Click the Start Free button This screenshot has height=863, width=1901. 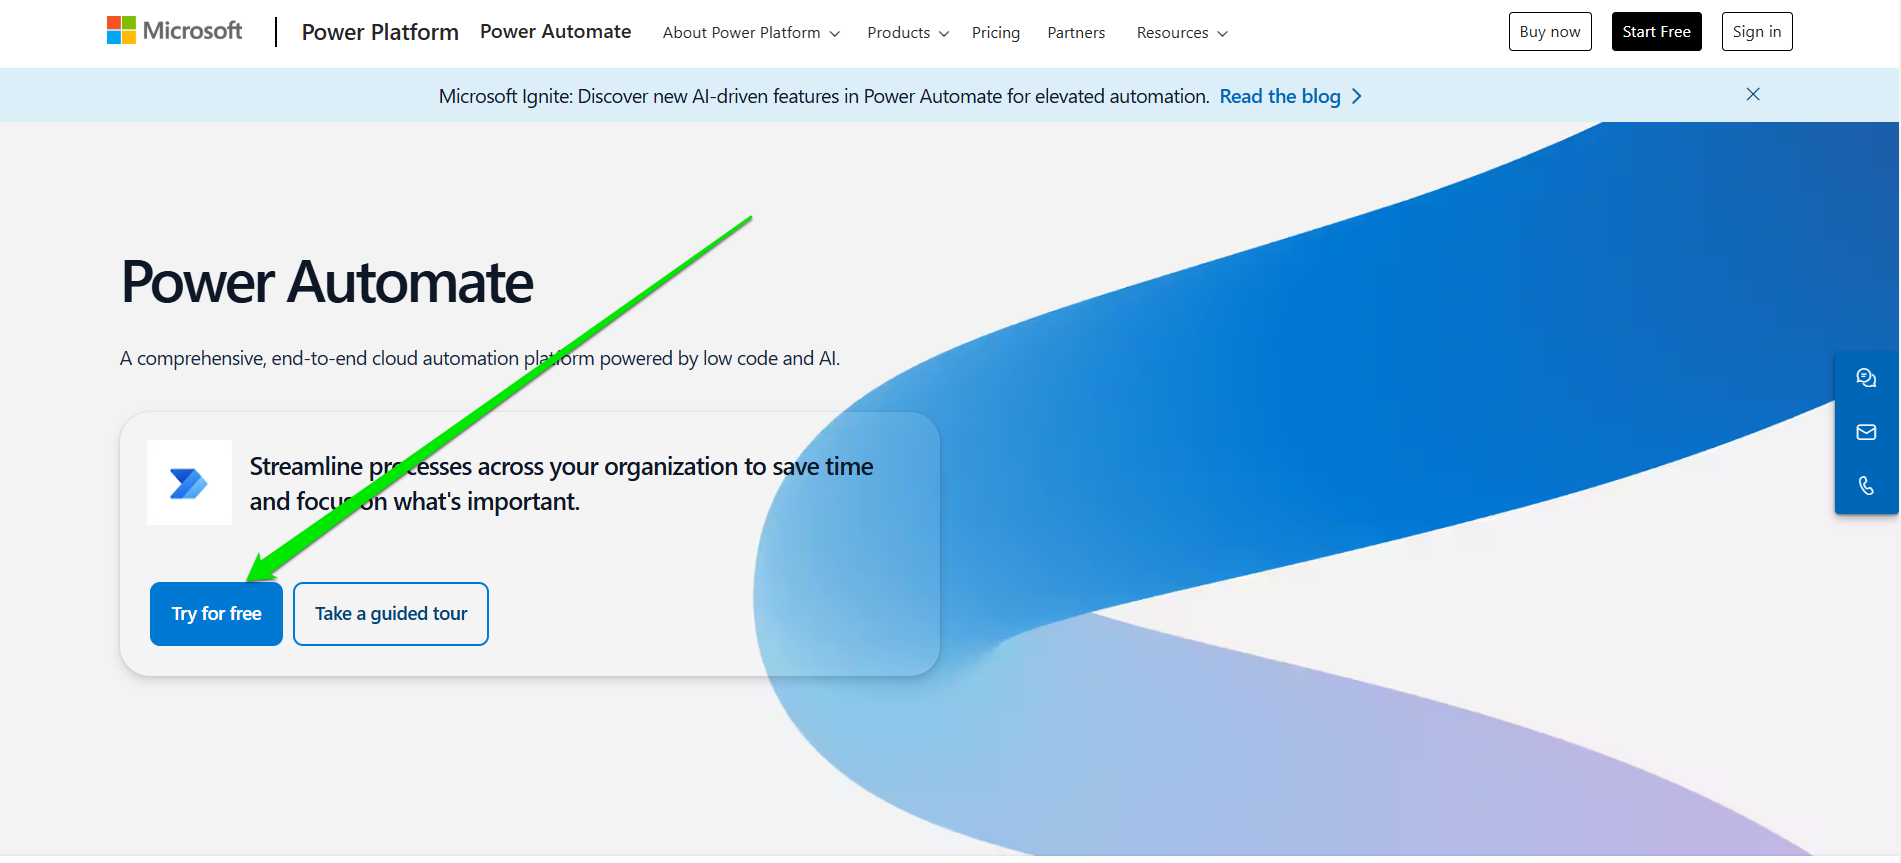click(1656, 32)
